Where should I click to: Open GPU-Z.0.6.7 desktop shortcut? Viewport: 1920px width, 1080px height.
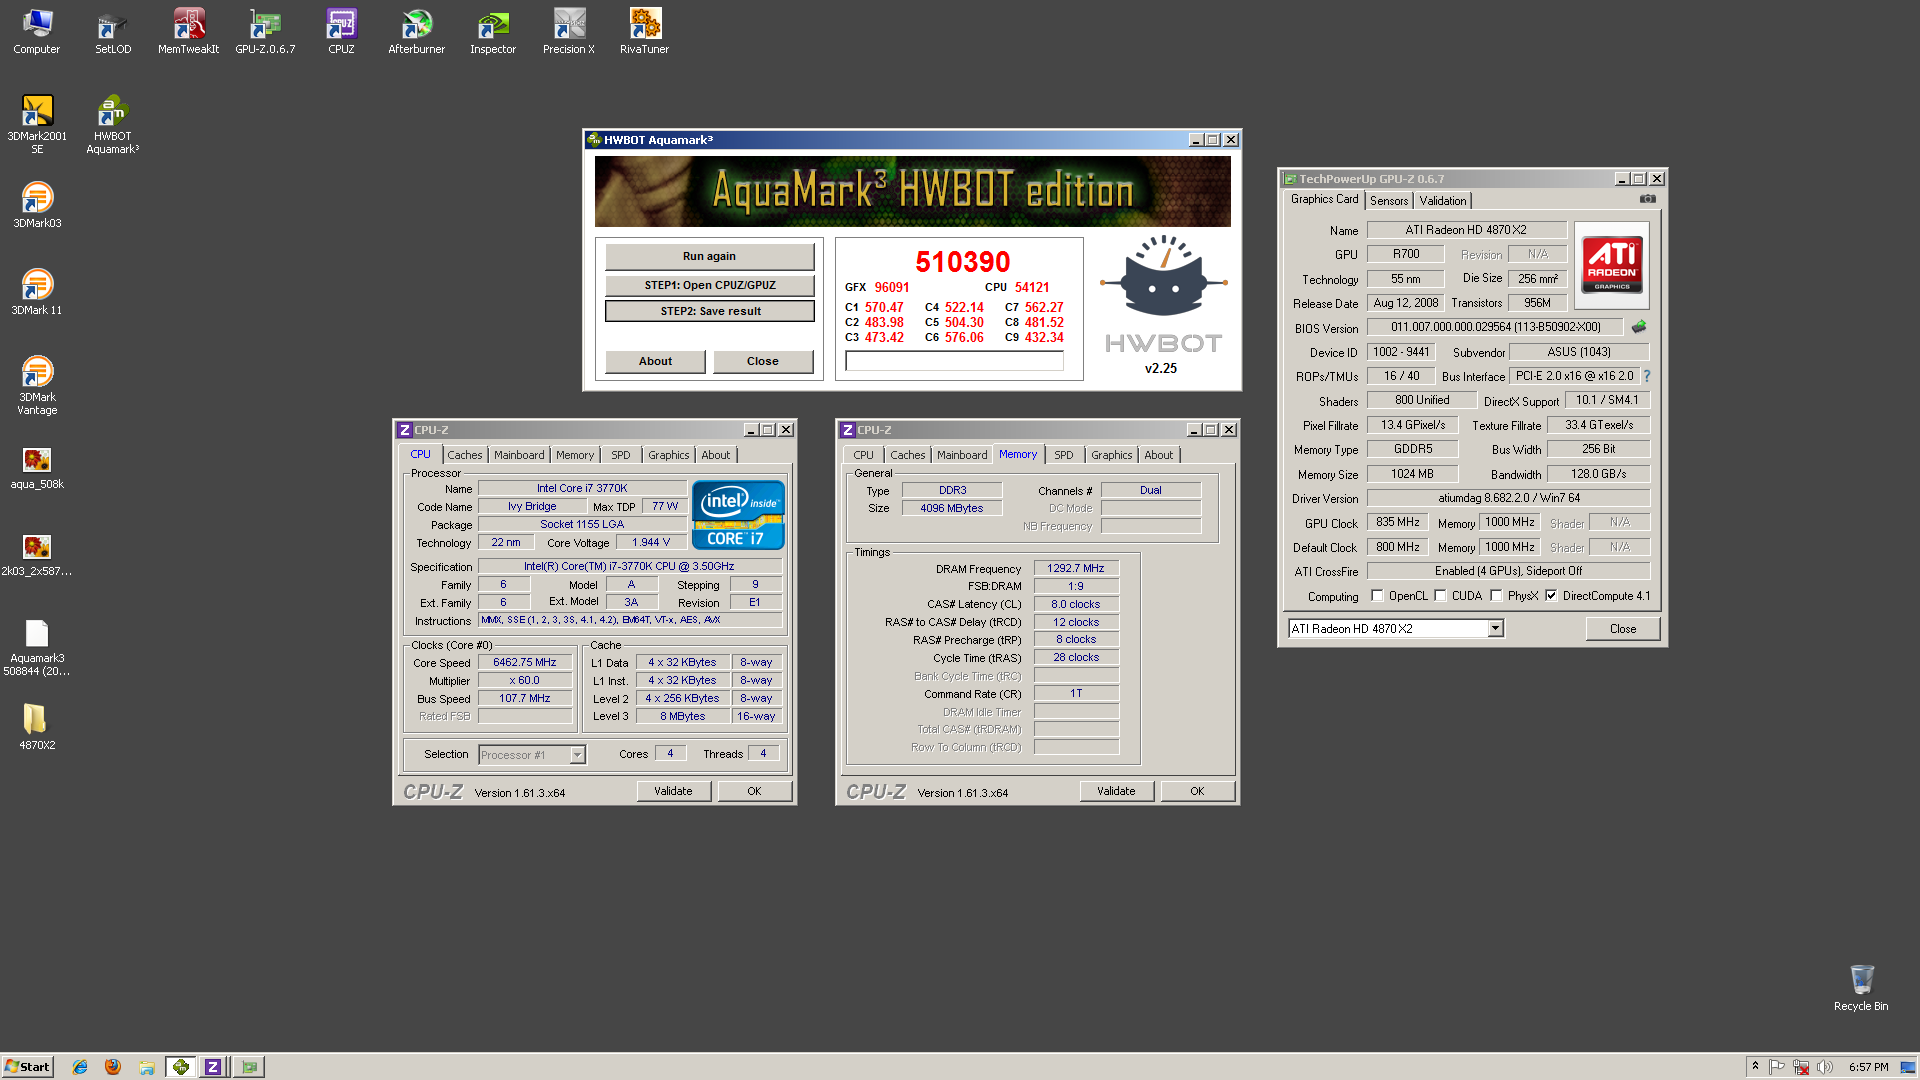pyautogui.click(x=265, y=31)
